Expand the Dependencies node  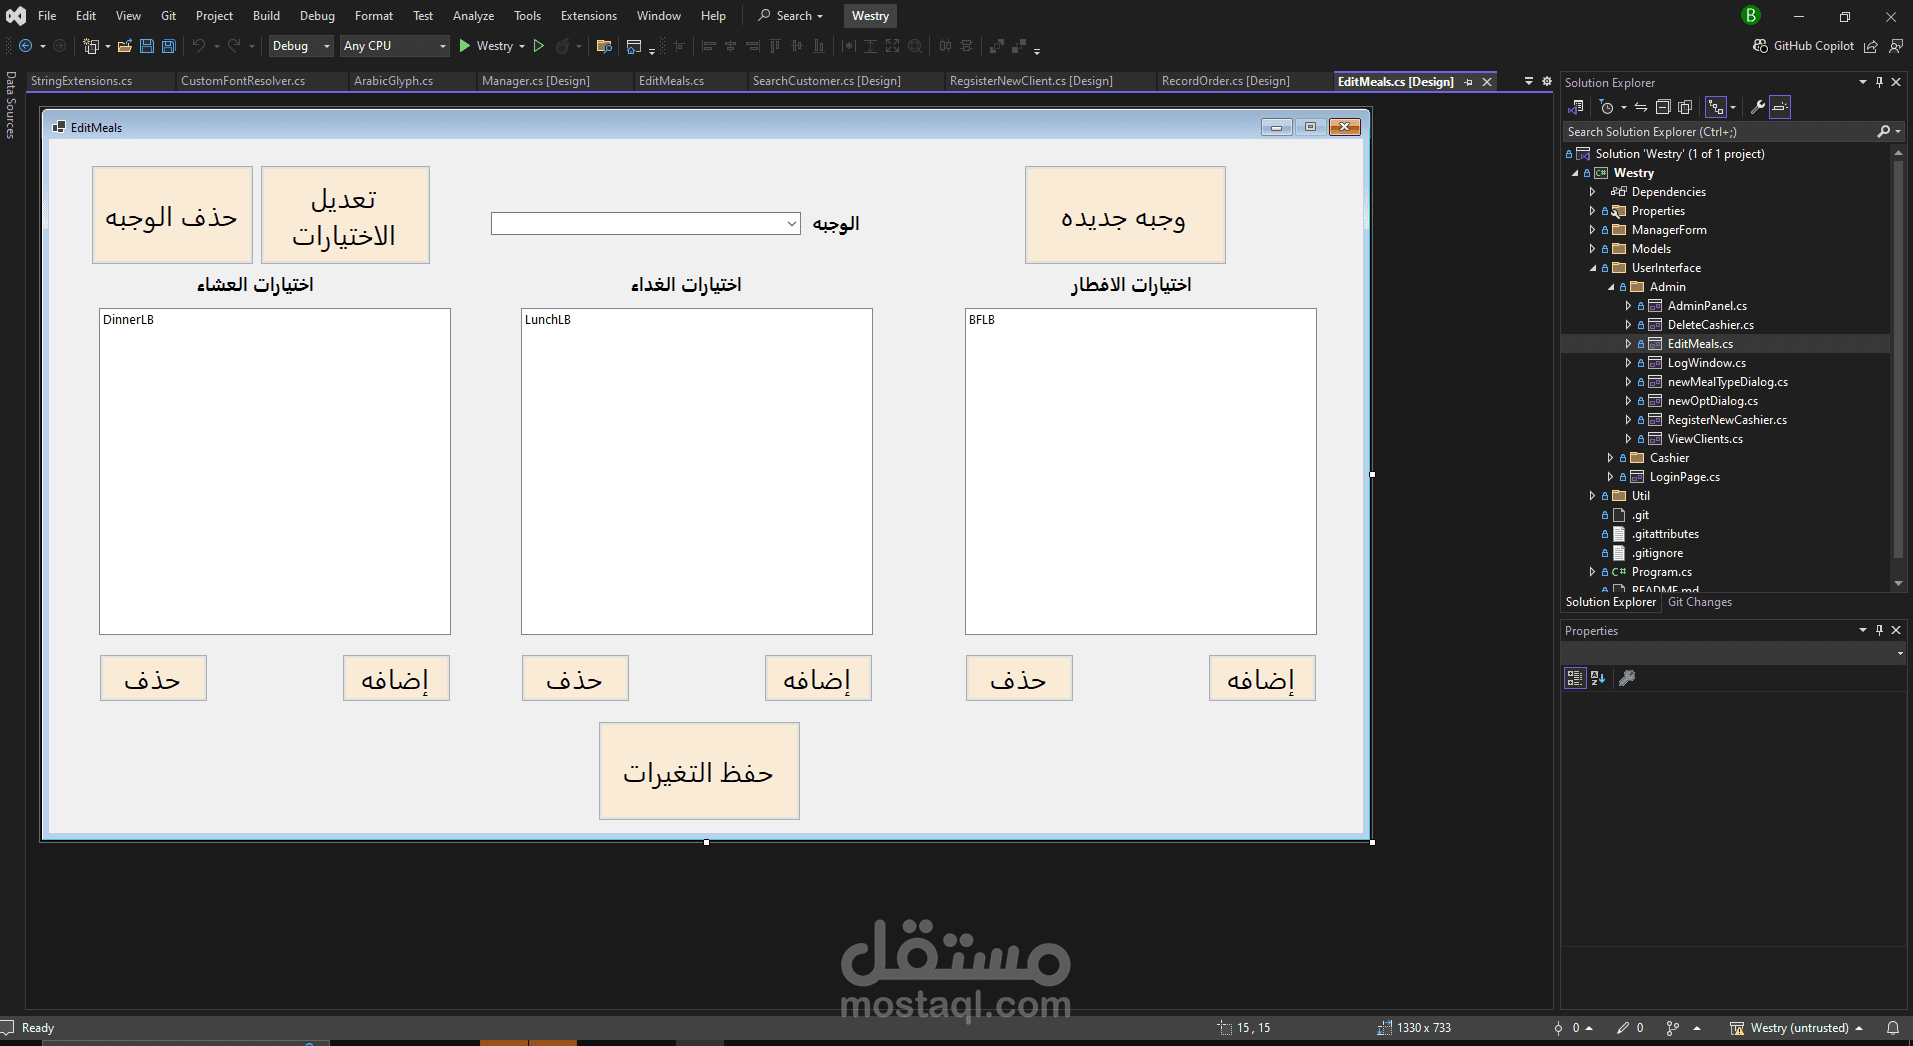click(x=1593, y=192)
